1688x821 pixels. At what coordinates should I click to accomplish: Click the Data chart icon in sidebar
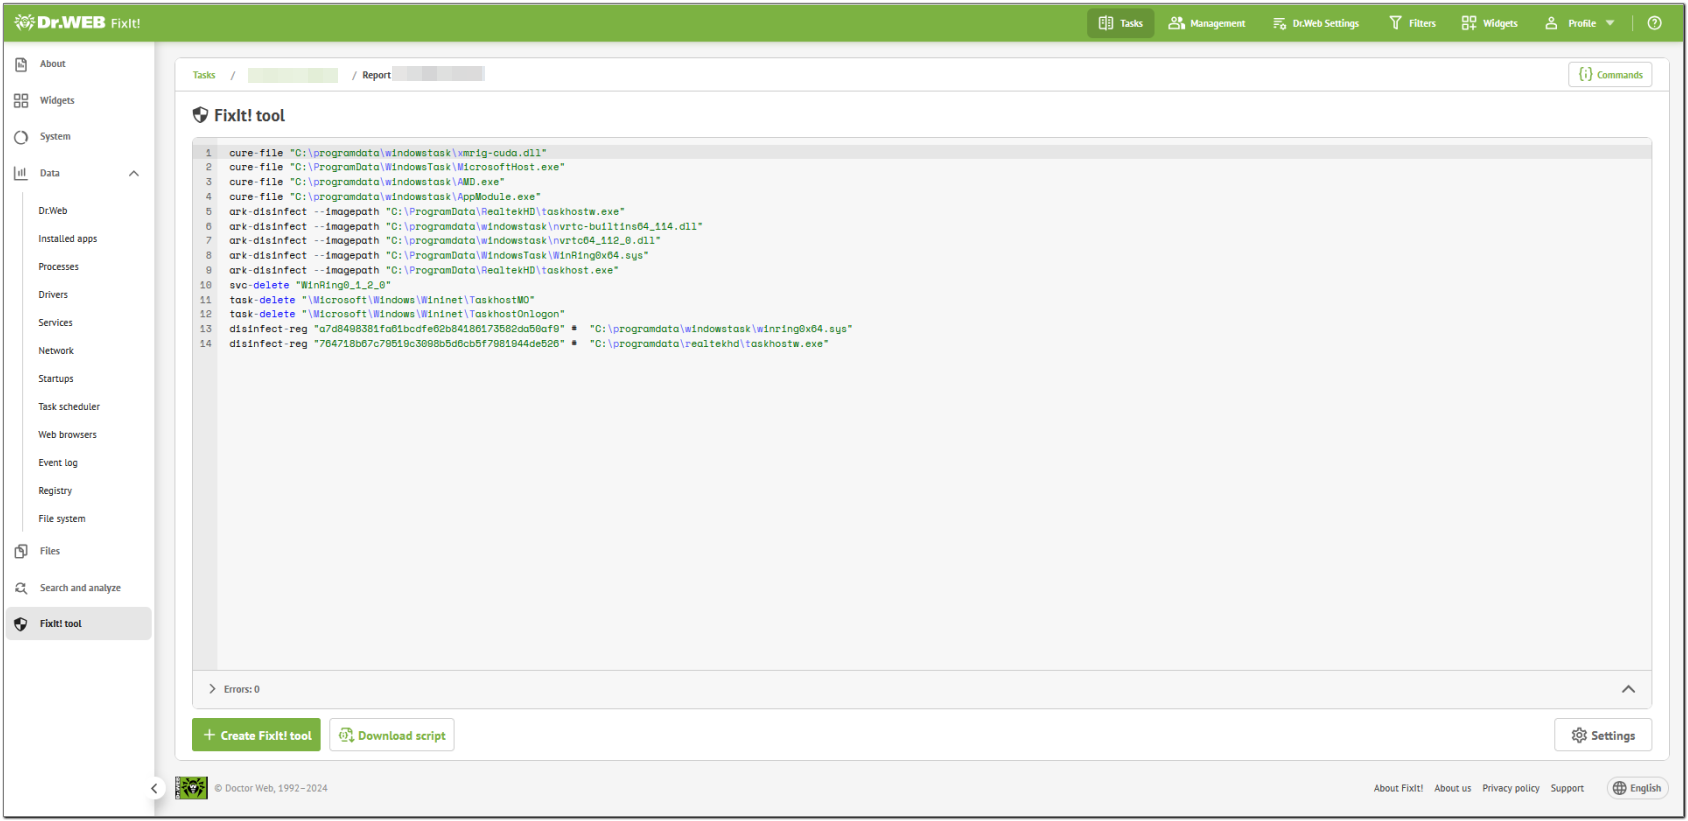pyautogui.click(x=21, y=173)
